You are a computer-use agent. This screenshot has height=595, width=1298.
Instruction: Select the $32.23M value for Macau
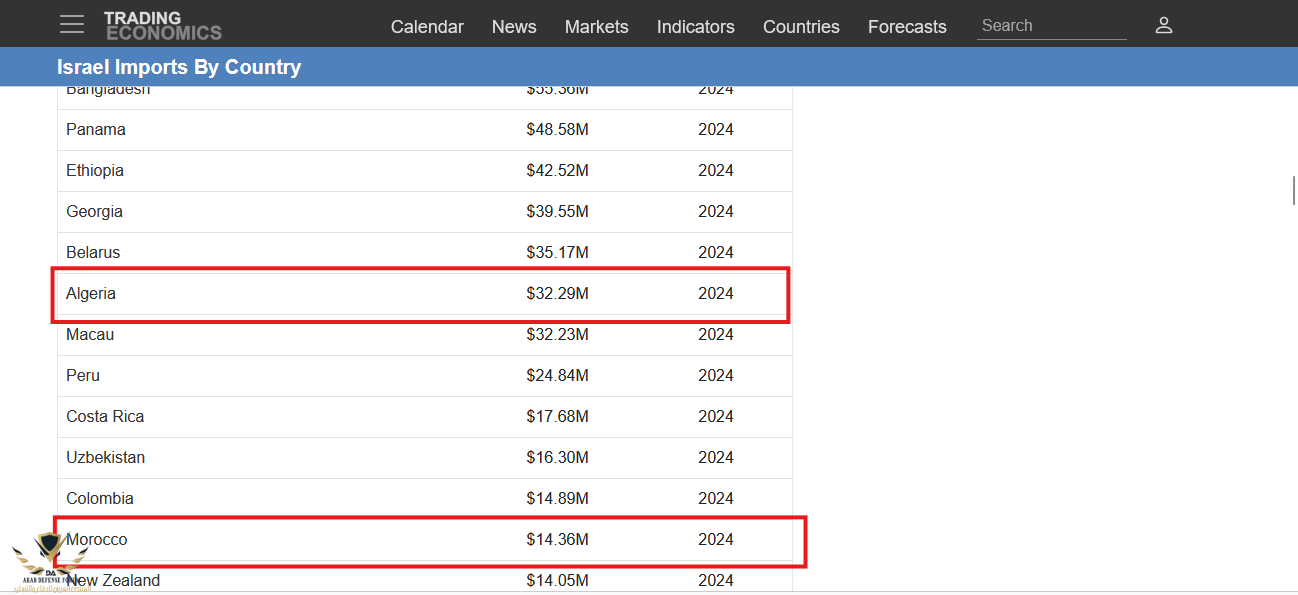point(558,335)
